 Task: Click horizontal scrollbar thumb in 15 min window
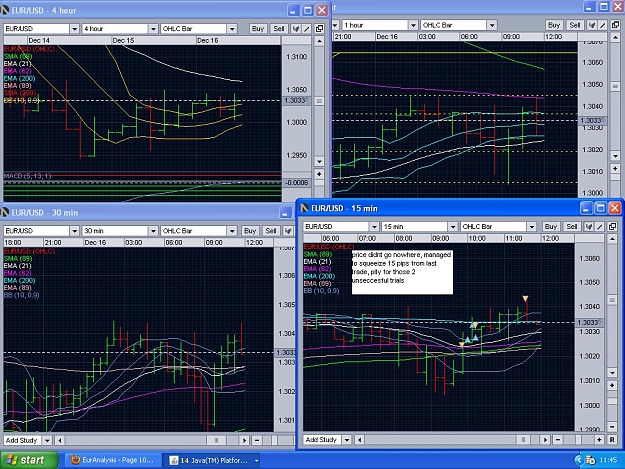pyautogui.click(x=523, y=440)
